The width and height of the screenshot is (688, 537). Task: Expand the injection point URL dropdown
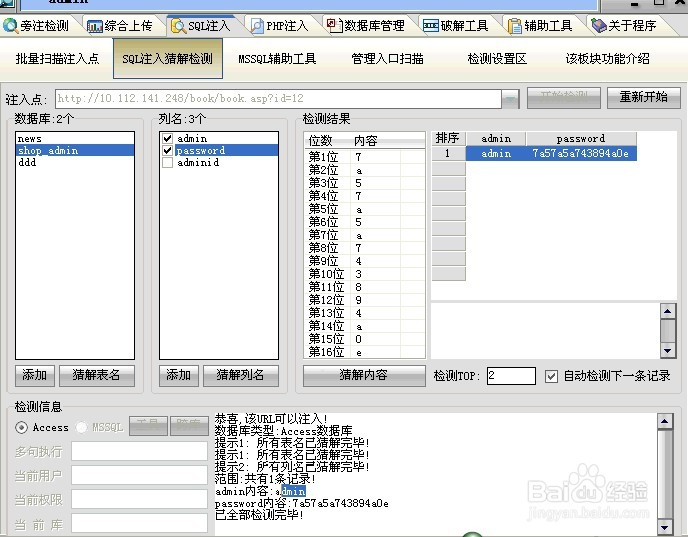[x=510, y=99]
